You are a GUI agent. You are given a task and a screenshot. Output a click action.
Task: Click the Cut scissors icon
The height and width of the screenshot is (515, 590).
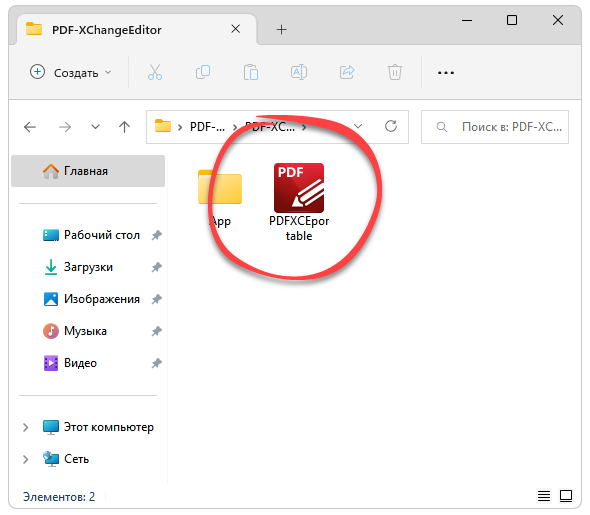coord(155,72)
